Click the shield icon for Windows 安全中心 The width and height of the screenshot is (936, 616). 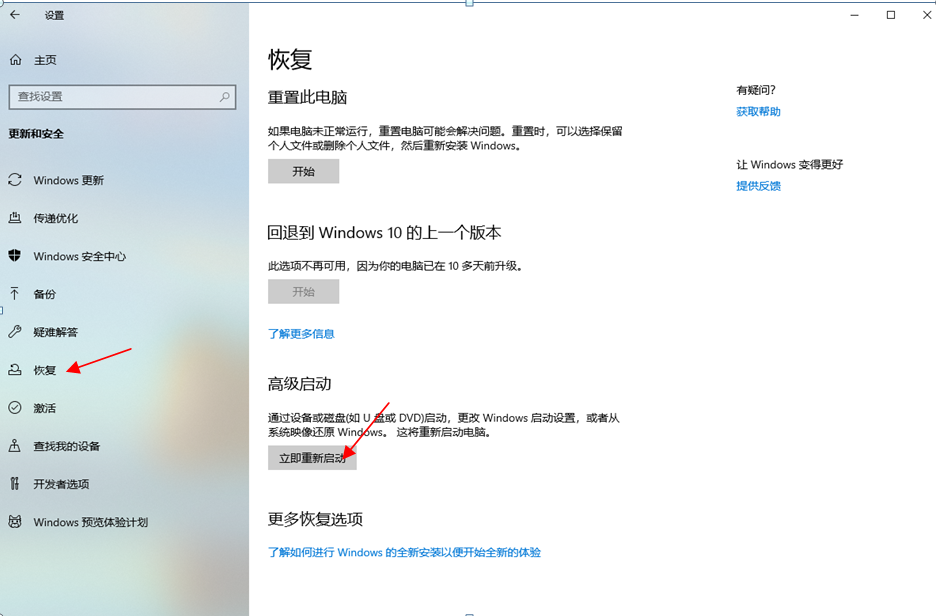click(15, 255)
